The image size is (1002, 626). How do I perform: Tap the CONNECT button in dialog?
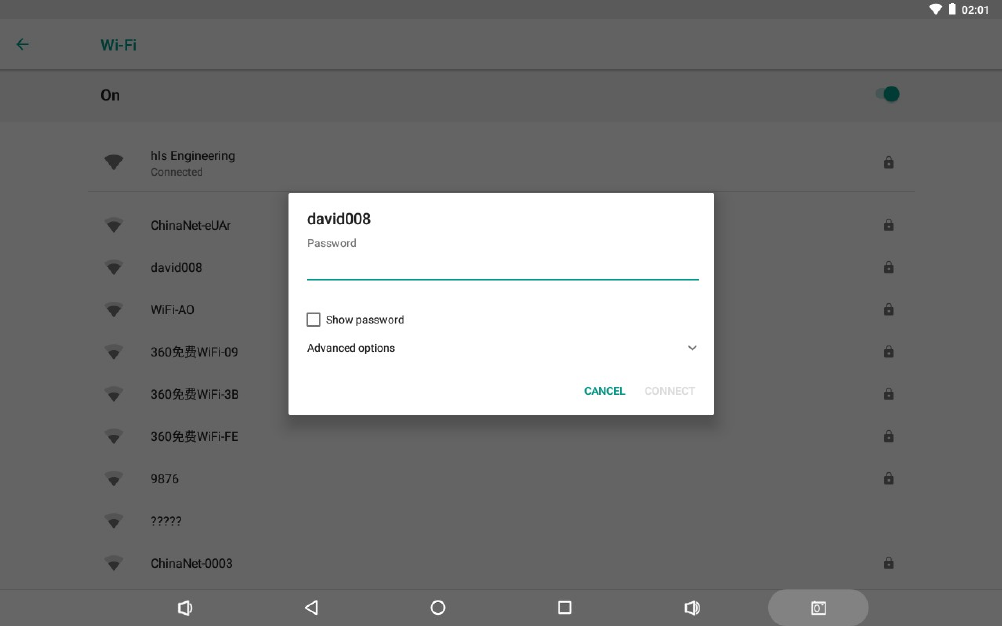[x=669, y=391]
